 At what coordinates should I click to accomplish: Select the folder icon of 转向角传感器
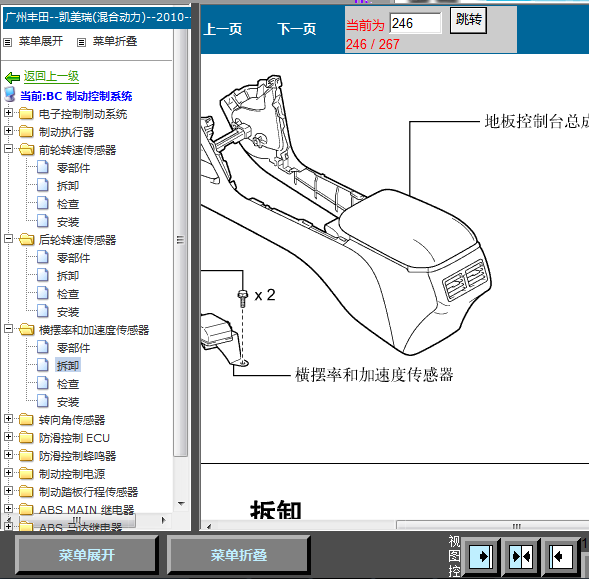tap(26, 419)
